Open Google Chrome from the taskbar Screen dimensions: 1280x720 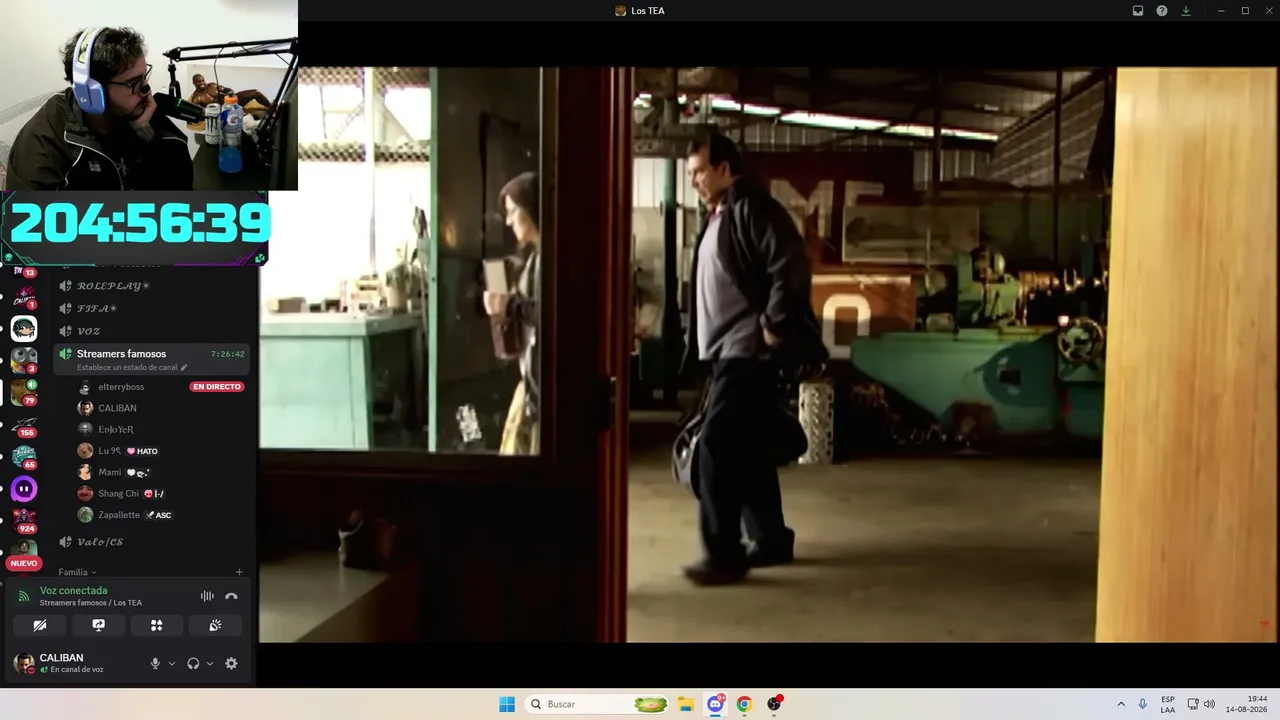pos(744,704)
